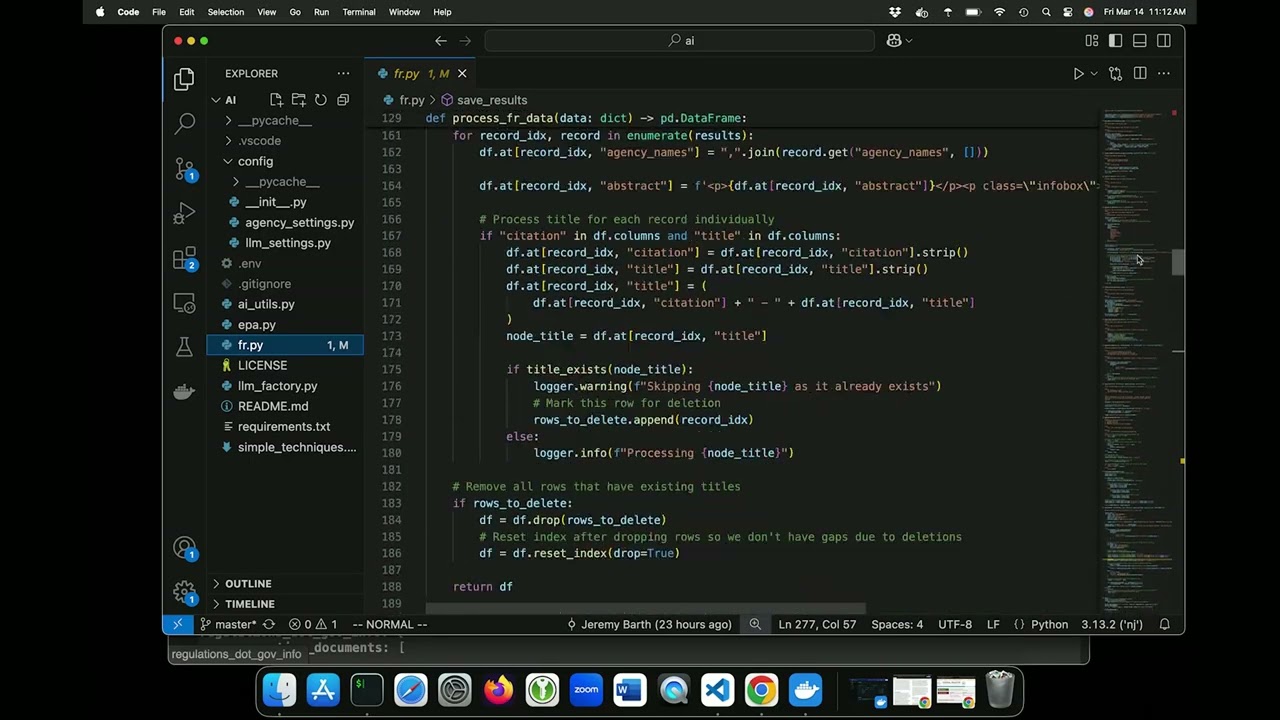Open remote window indicator in status bar
1280x720 pixels.
coord(177,624)
